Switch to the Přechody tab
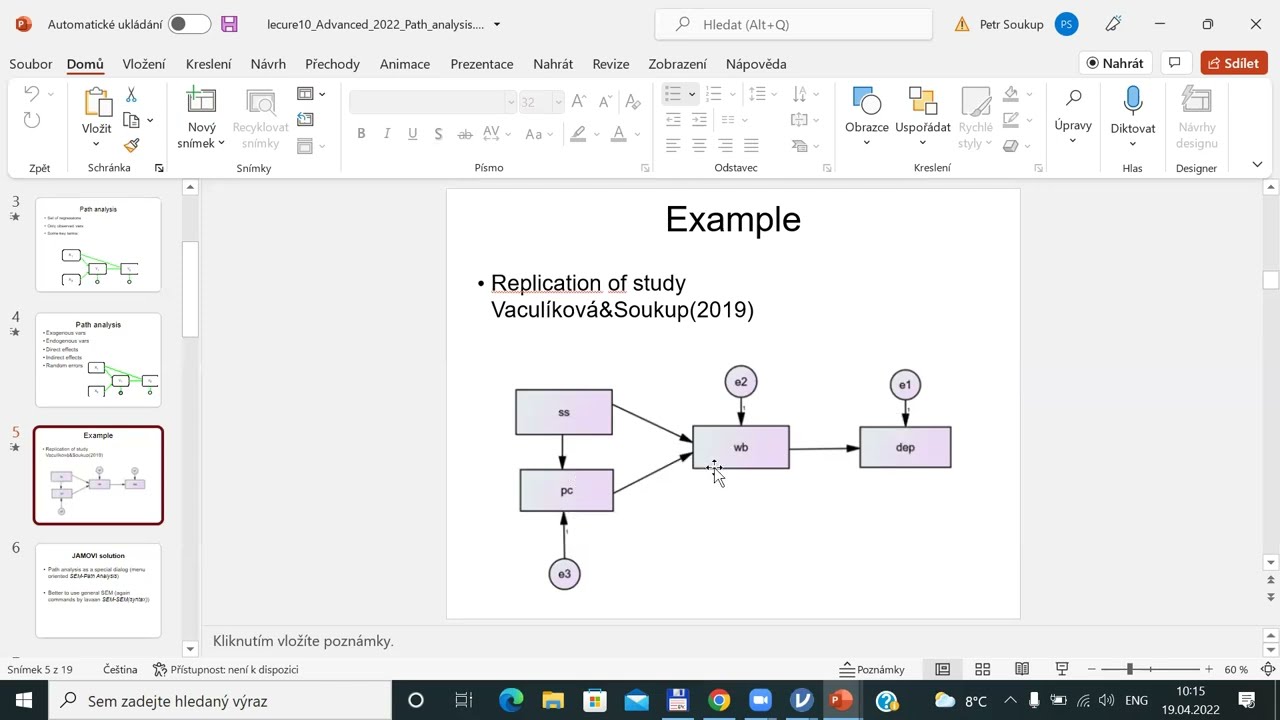 click(332, 64)
